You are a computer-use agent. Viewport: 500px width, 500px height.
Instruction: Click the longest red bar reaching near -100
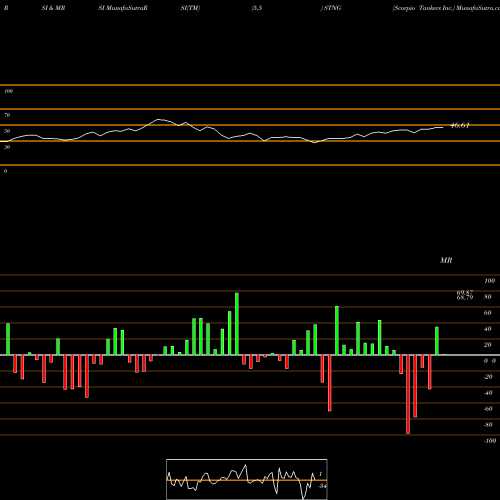(x=408, y=394)
